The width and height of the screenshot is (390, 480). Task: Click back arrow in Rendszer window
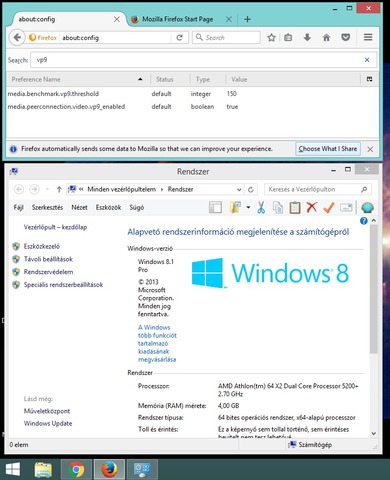[19, 189]
